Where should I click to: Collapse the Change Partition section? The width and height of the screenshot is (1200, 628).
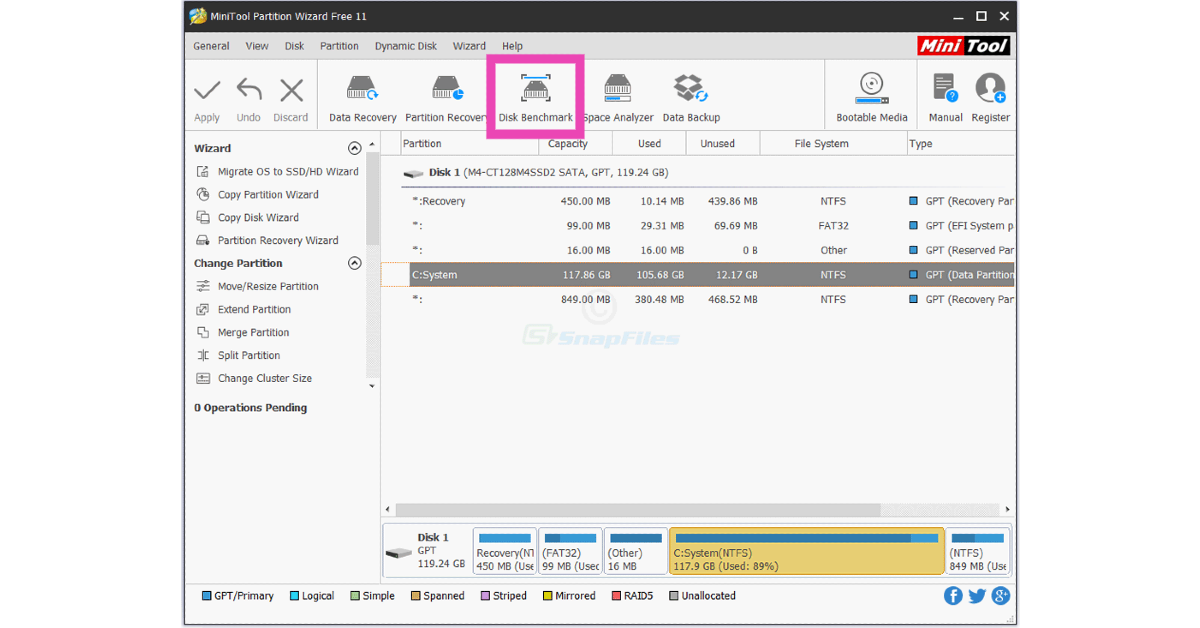click(354, 264)
